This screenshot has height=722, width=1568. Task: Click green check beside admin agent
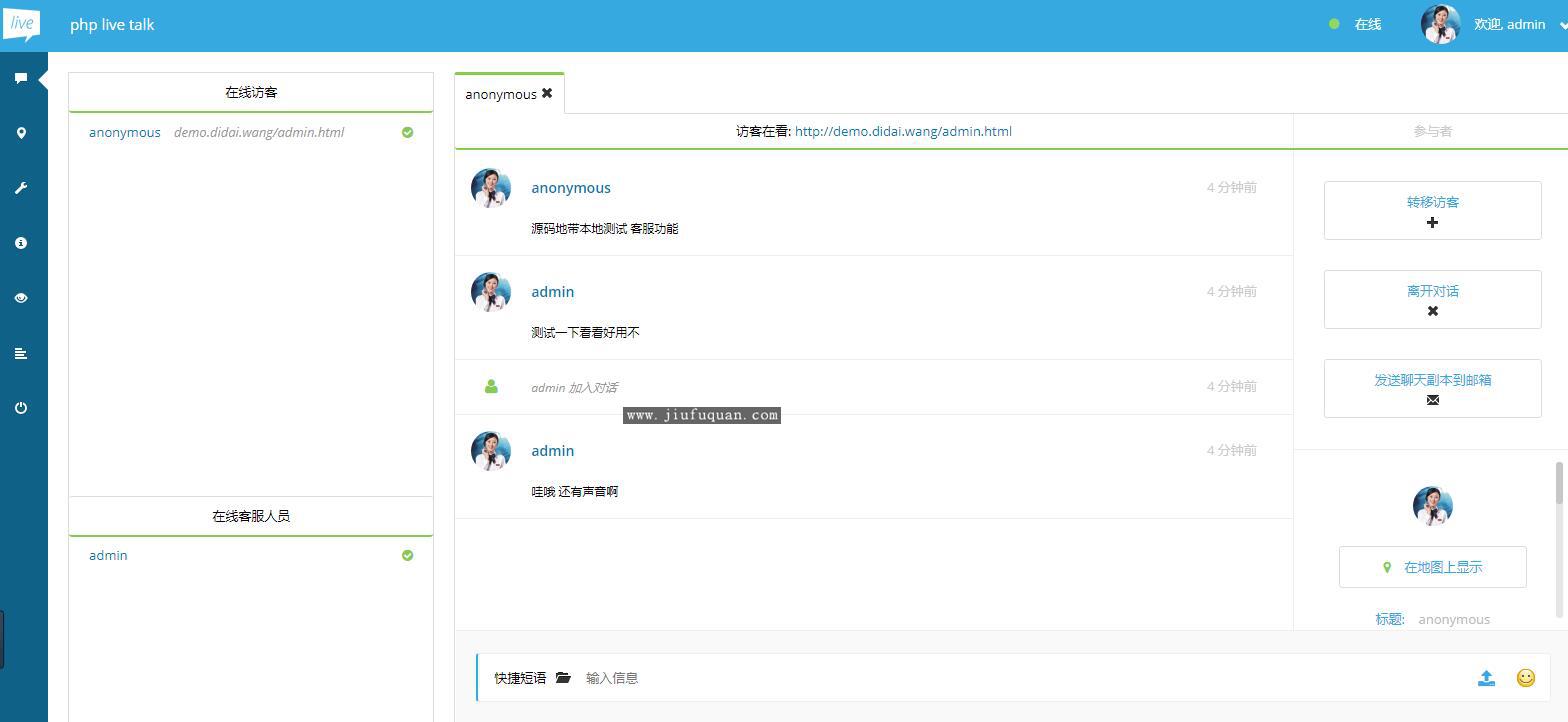point(407,555)
